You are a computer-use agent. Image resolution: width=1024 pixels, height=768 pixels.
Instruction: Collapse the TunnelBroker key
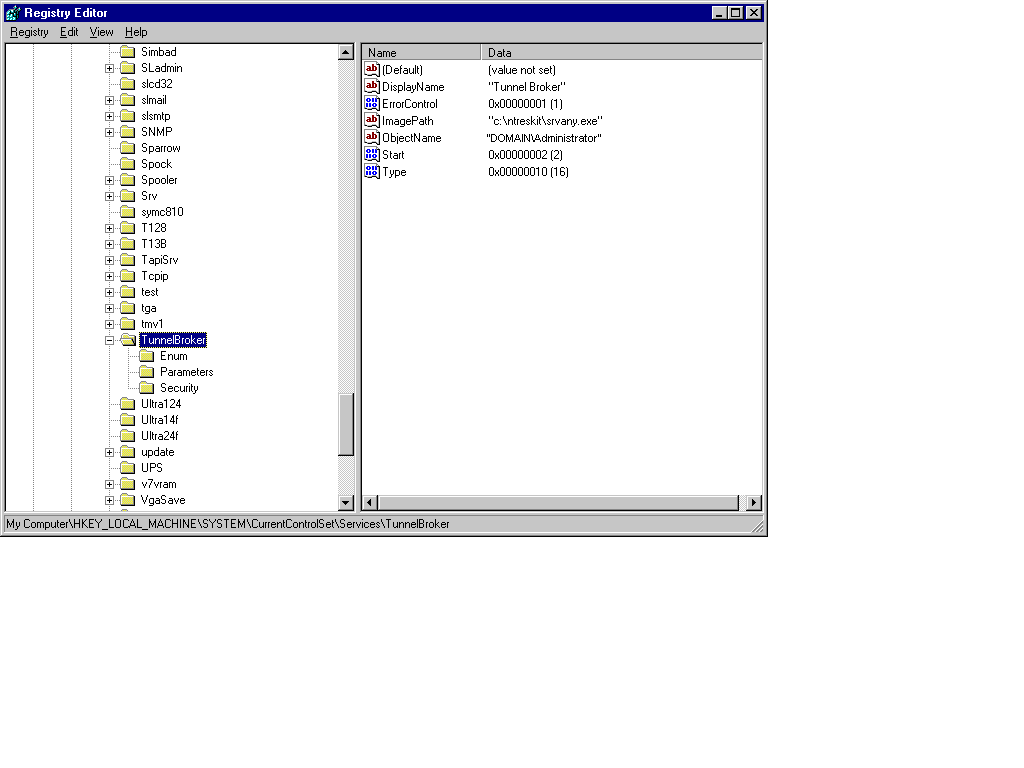tap(109, 340)
